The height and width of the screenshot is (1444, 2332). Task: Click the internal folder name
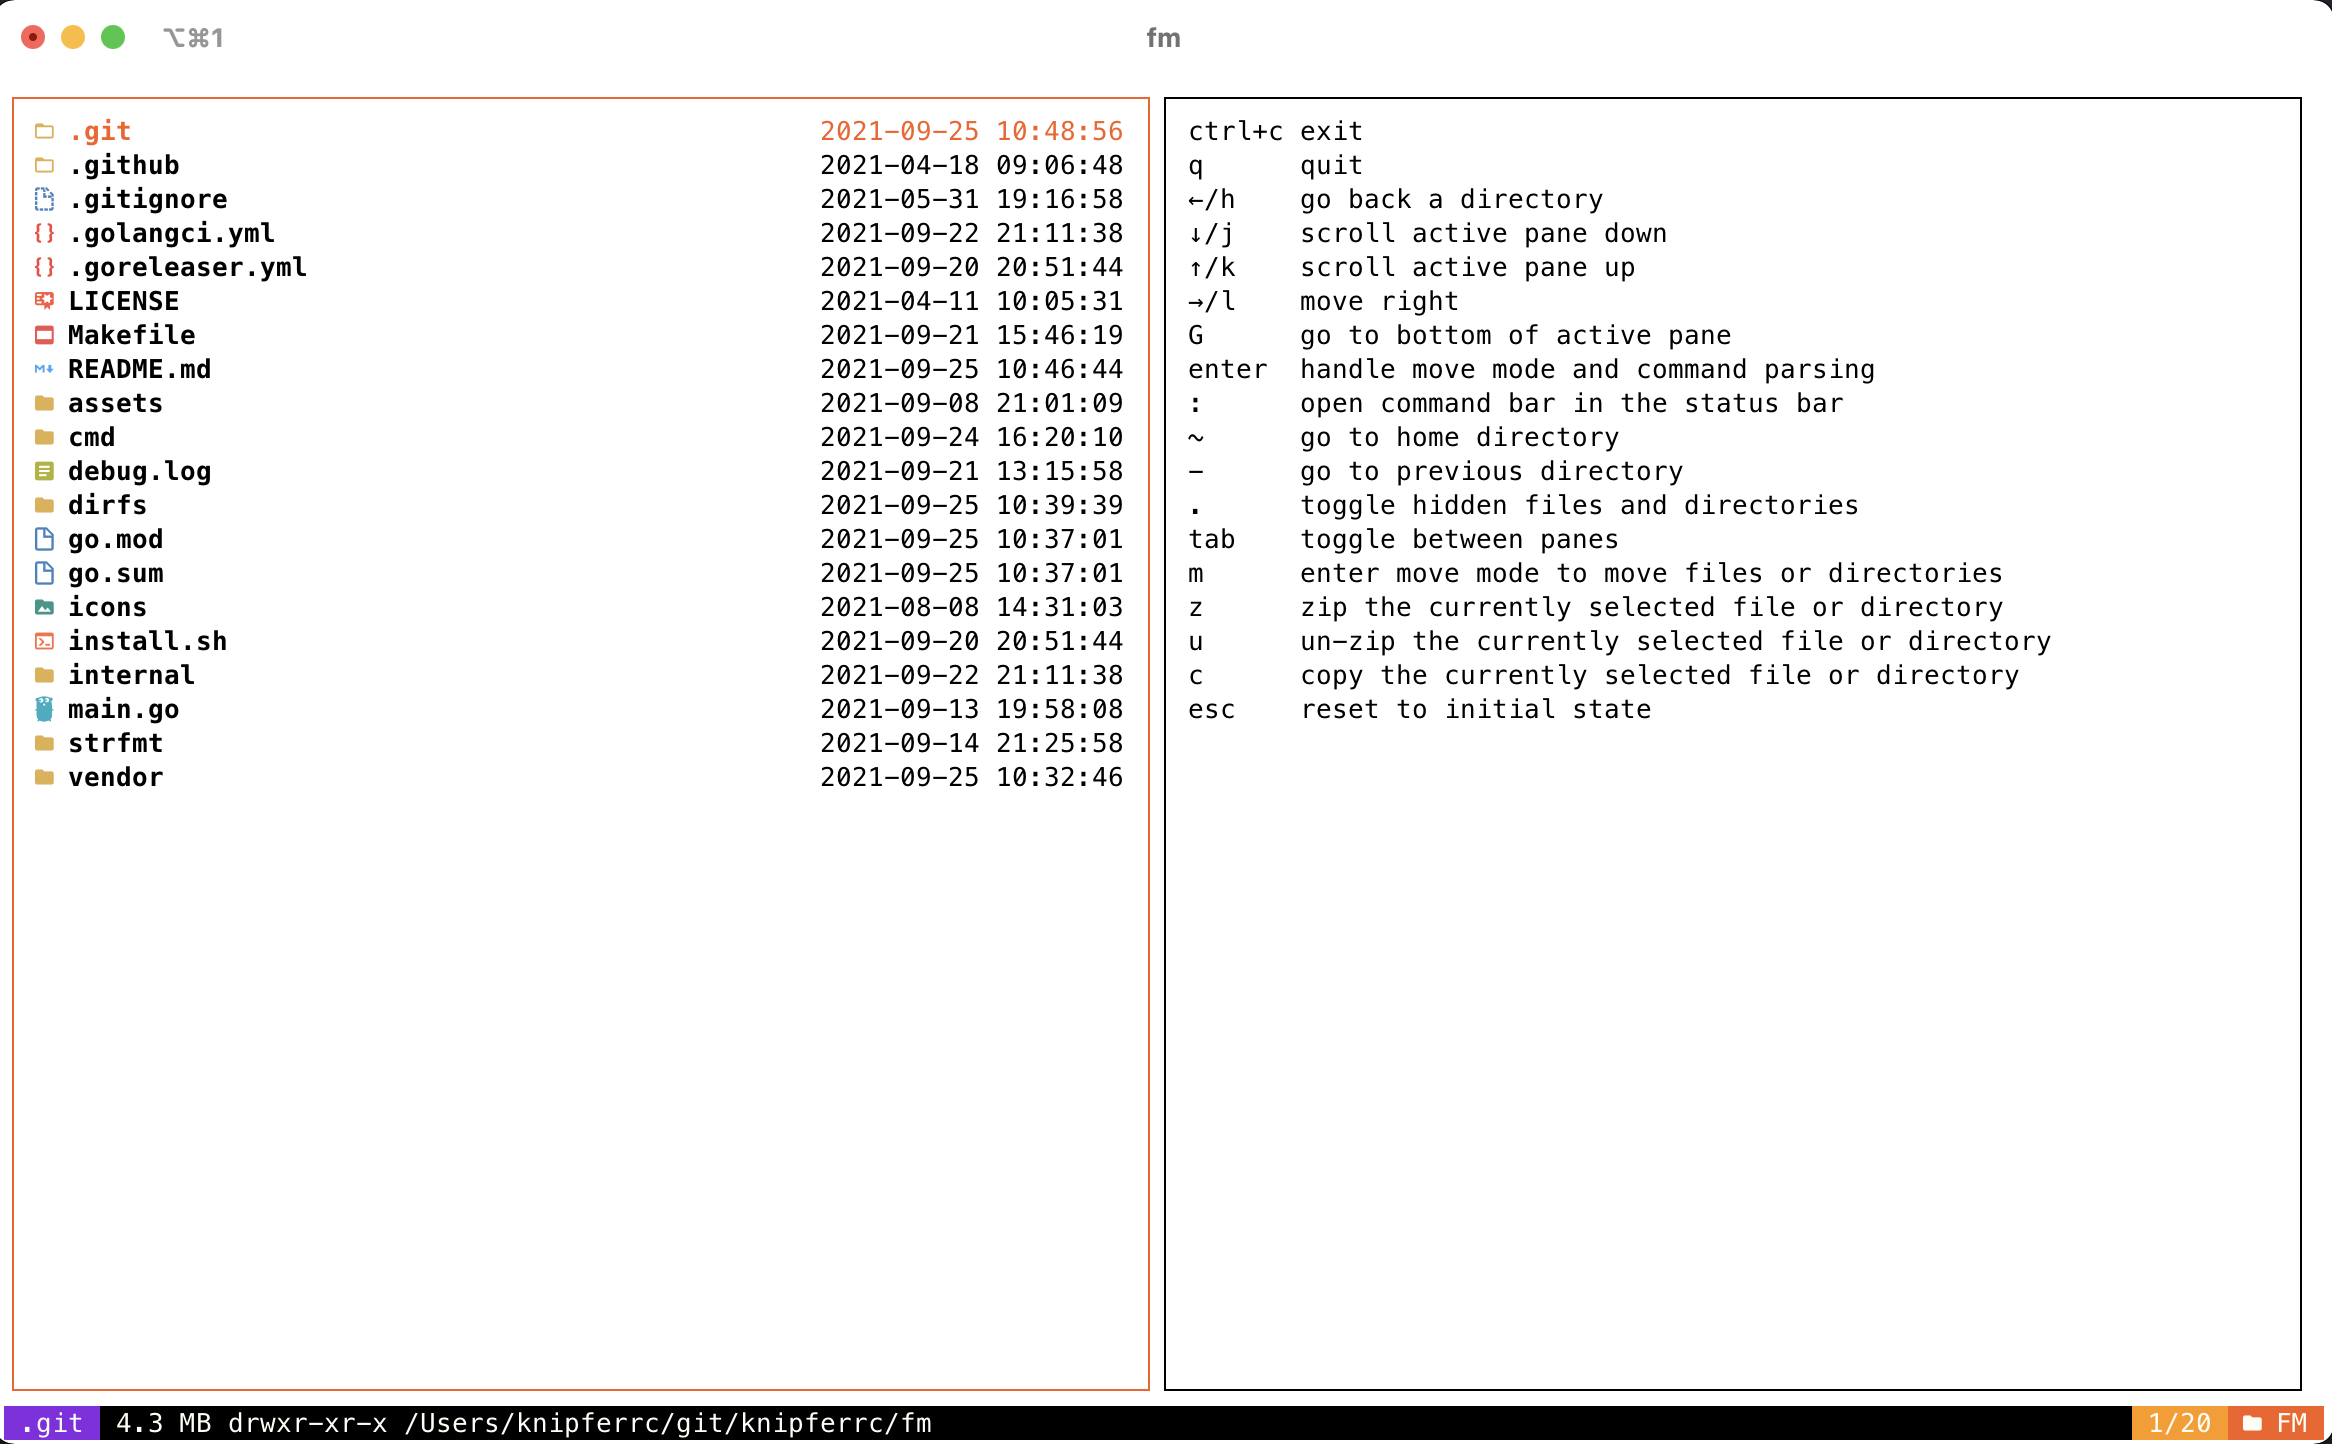coord(131,675)
